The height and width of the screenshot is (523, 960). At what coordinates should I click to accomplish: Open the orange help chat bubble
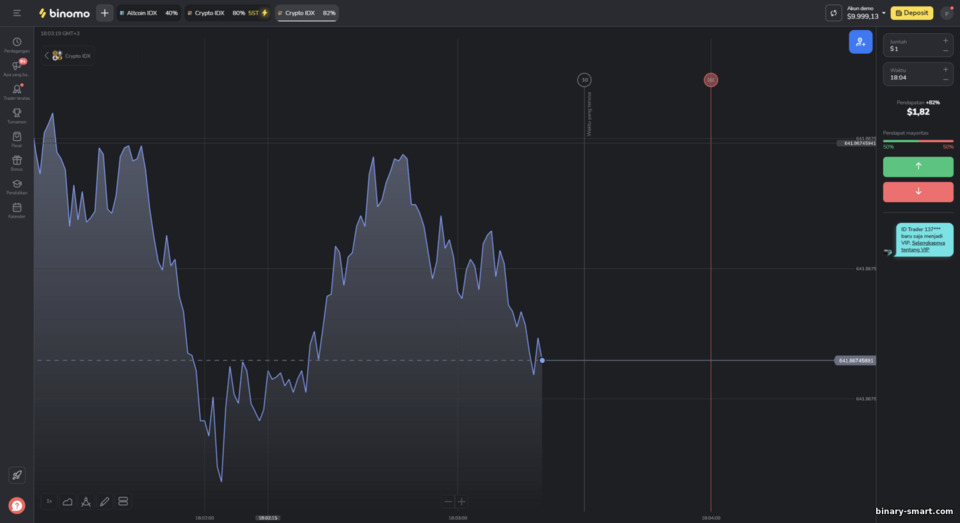coord(17,505)
